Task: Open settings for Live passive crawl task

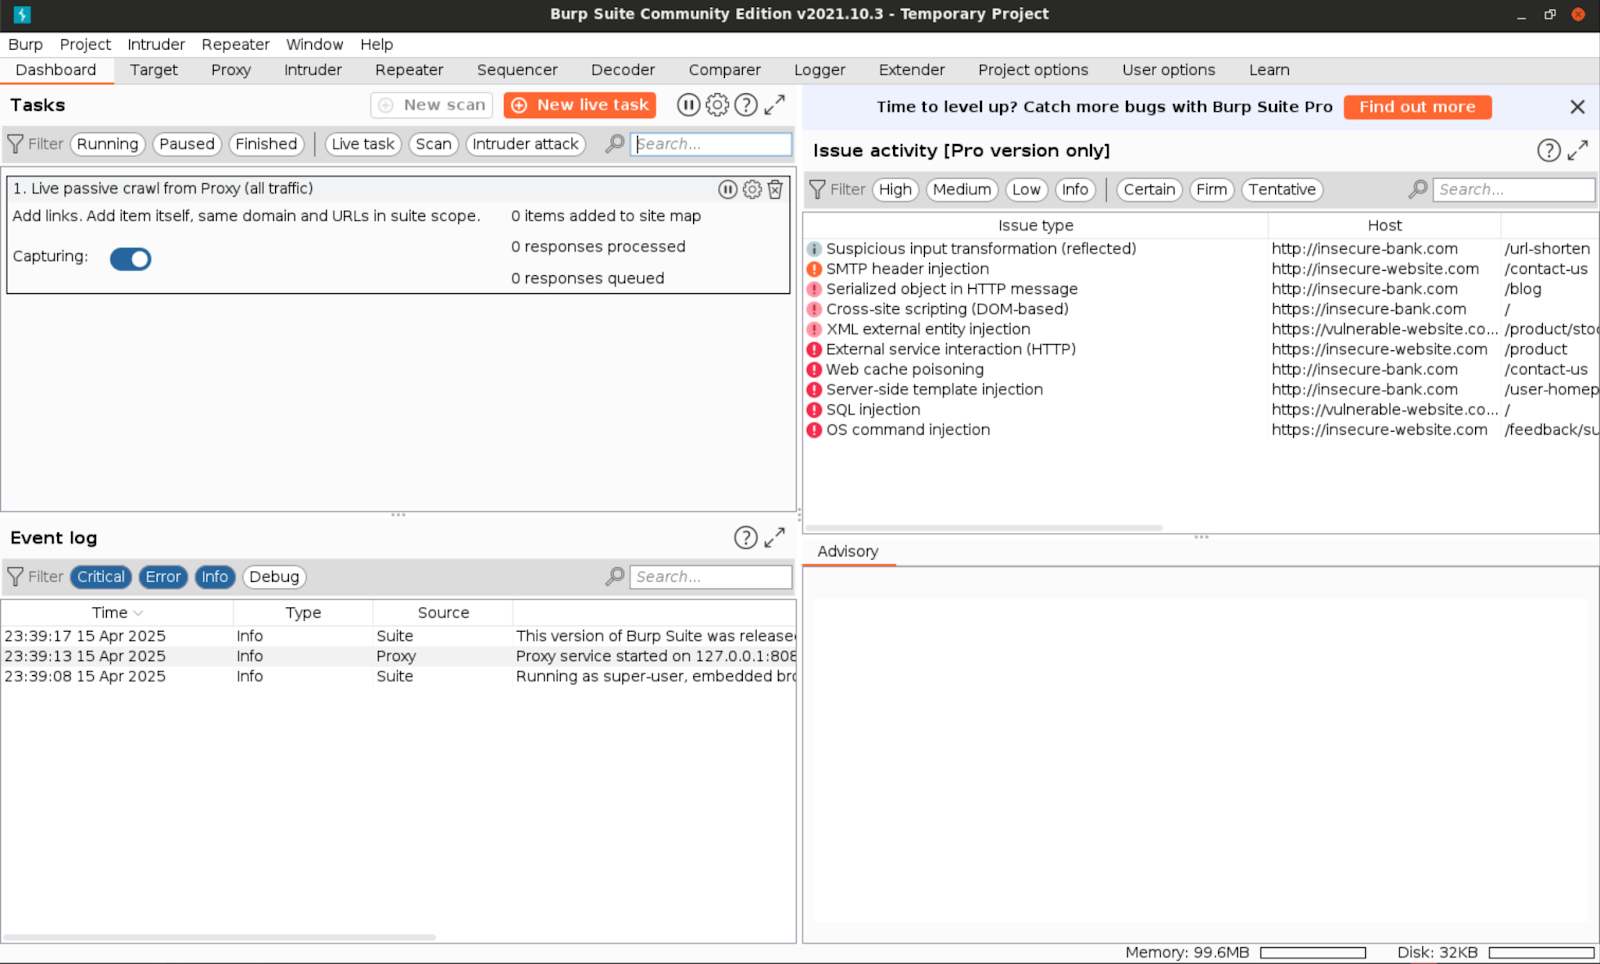Action: click(x=752, y=189)
